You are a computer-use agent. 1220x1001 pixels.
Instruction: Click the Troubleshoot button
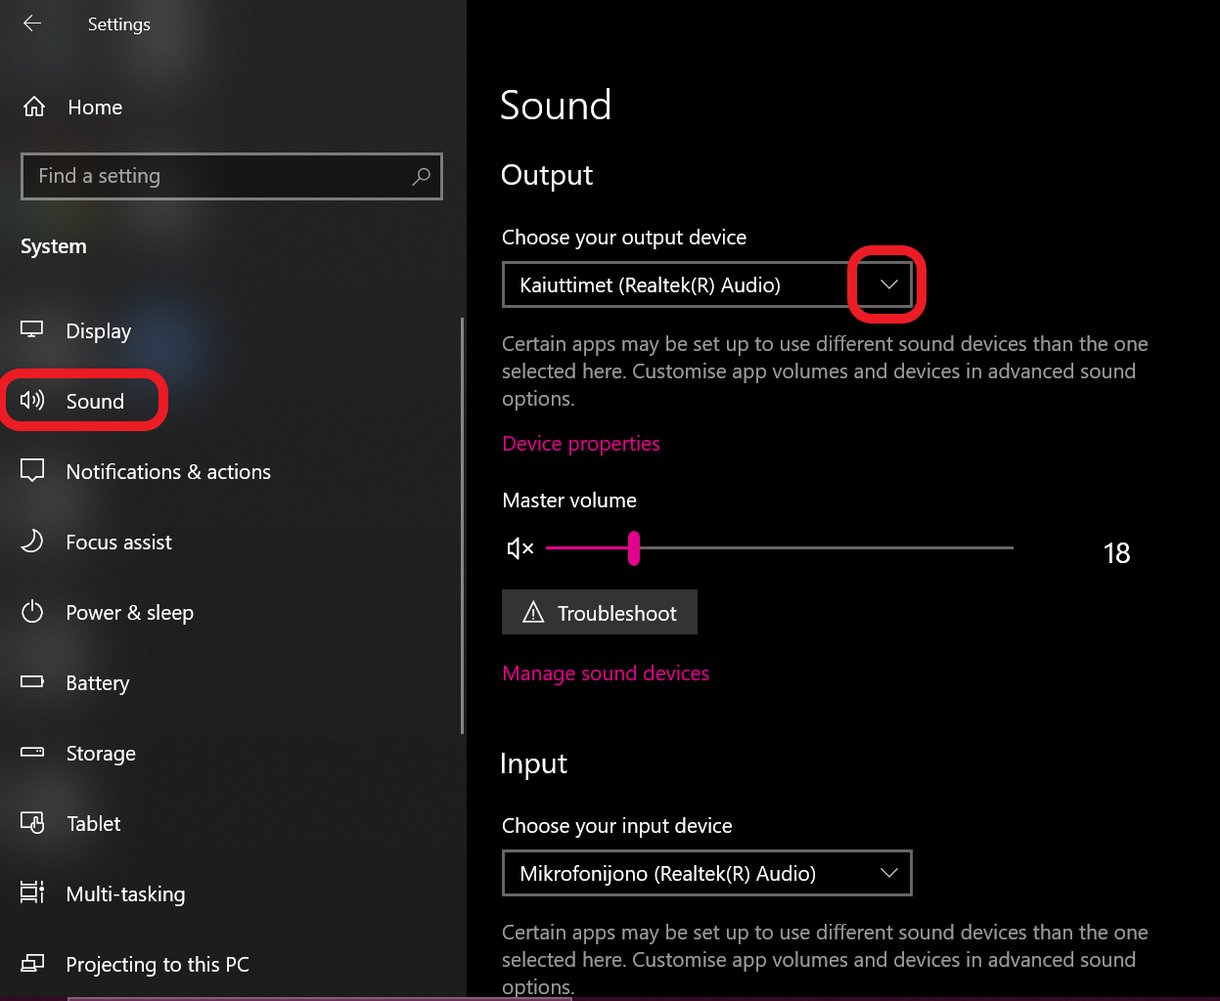[599, 612]
